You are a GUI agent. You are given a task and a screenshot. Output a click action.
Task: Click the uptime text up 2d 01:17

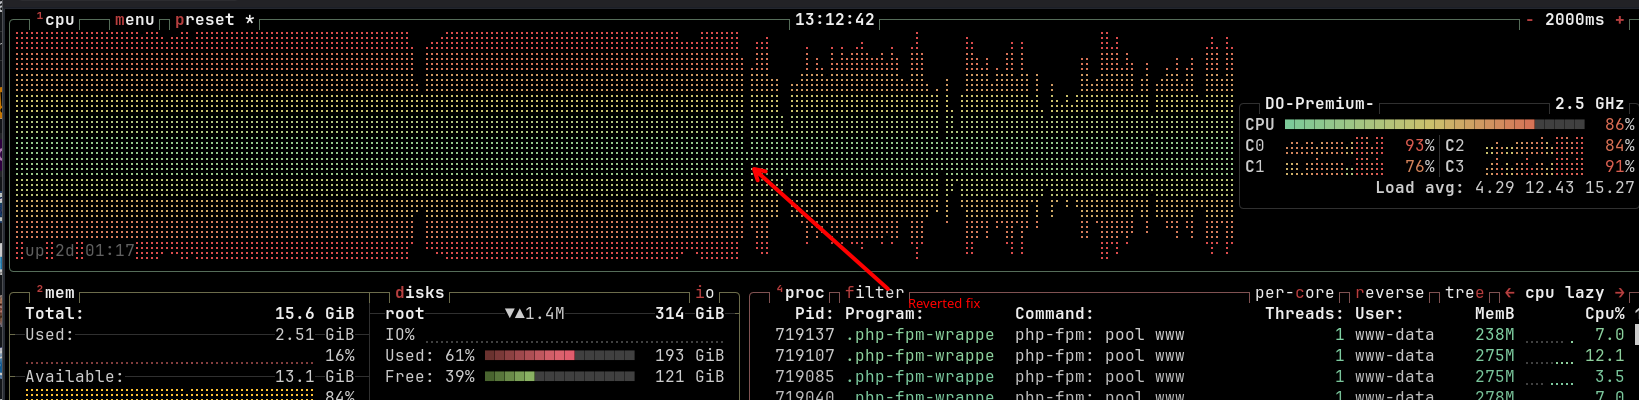[x=80, y=251]
